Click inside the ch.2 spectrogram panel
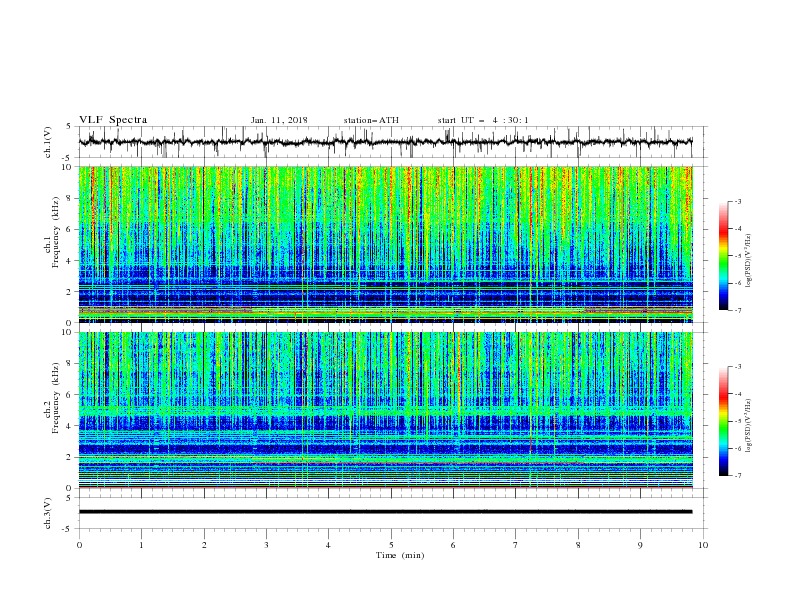792x612 pixels. (385, 410)
